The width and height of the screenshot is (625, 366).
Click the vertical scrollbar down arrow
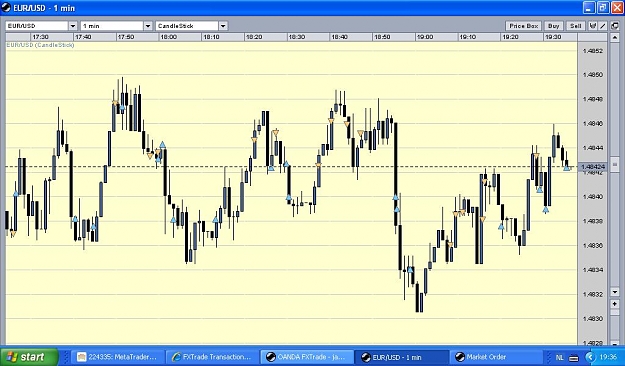[x=614, y=292]
